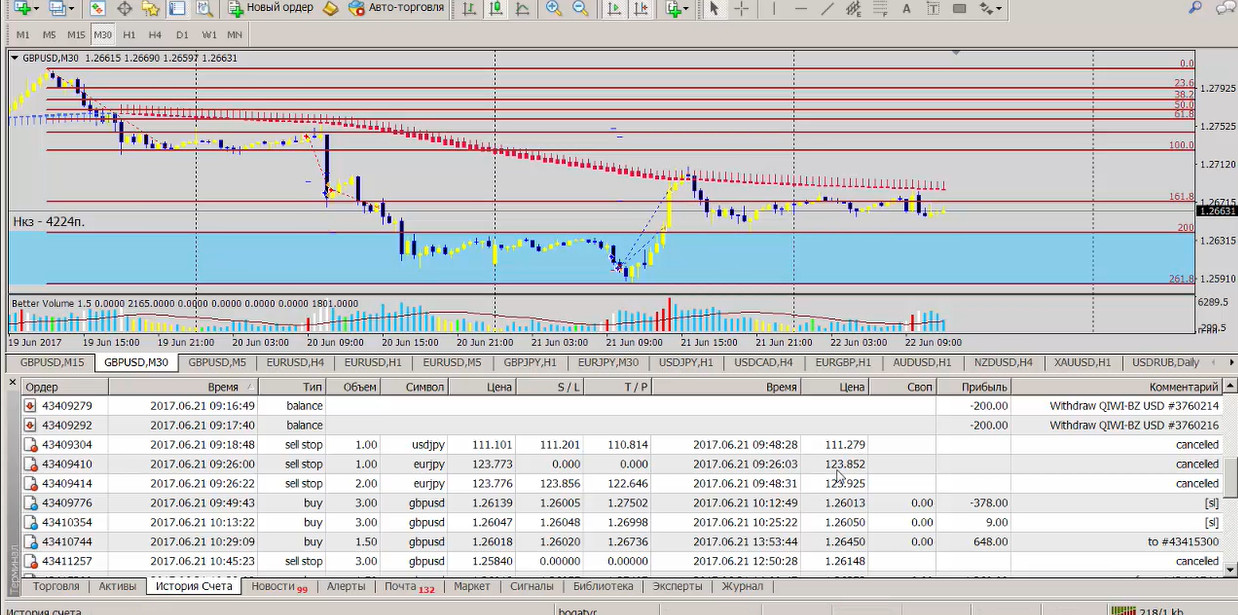Switch to the H4 timeframe button
Screen dimensions: 1238x615
(x=155, y=35)
